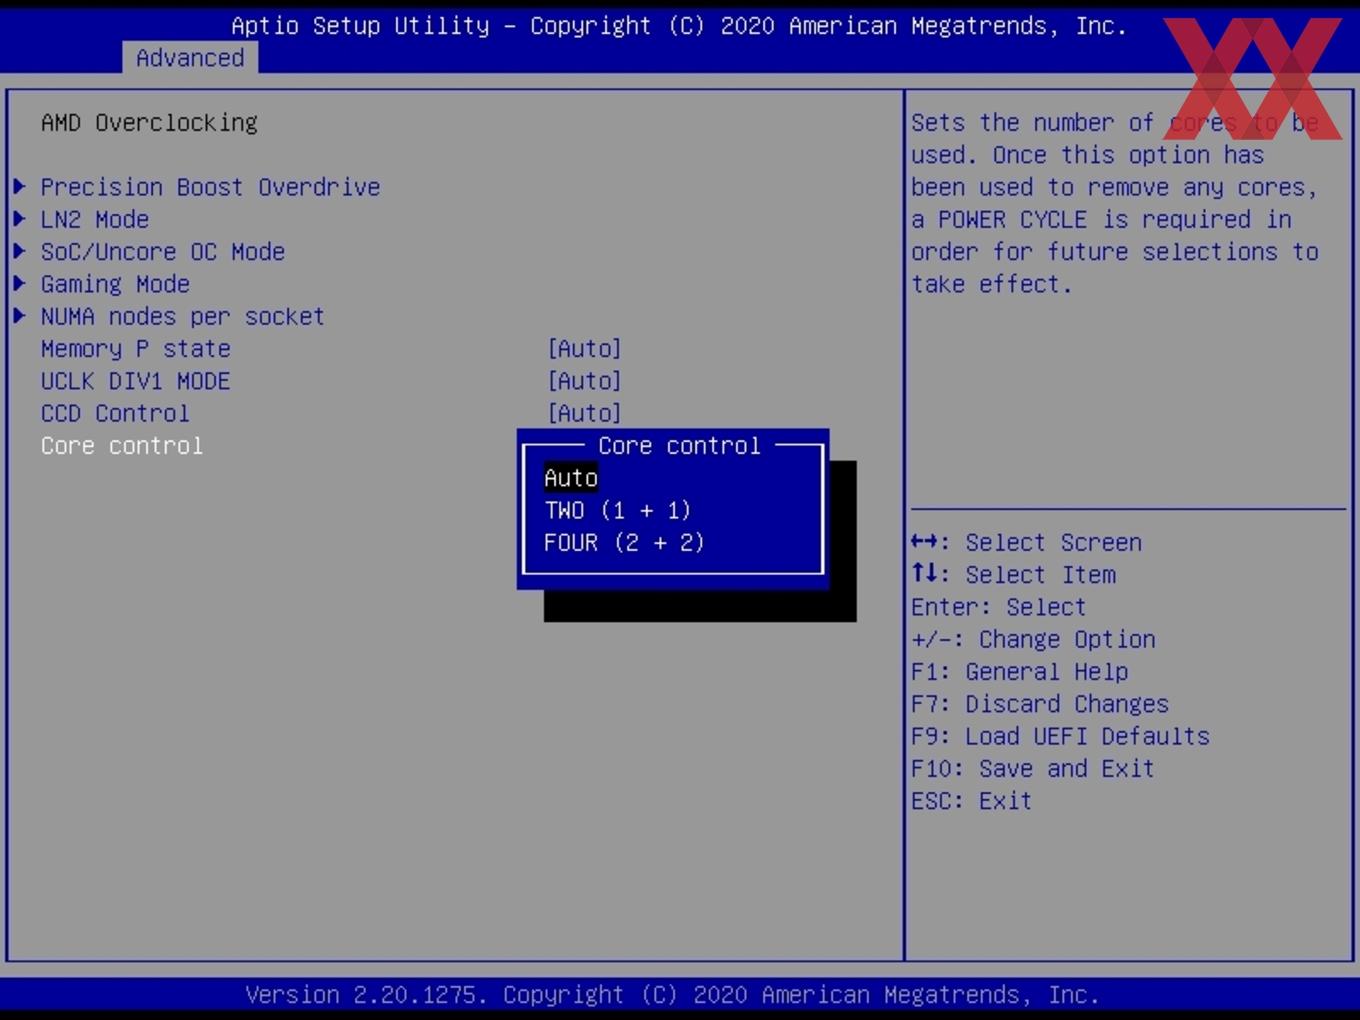This screenshot has height=1020, width=1360.
Task: Choose FOUR (2 + 2) option
Action: [x=624, y=542]
